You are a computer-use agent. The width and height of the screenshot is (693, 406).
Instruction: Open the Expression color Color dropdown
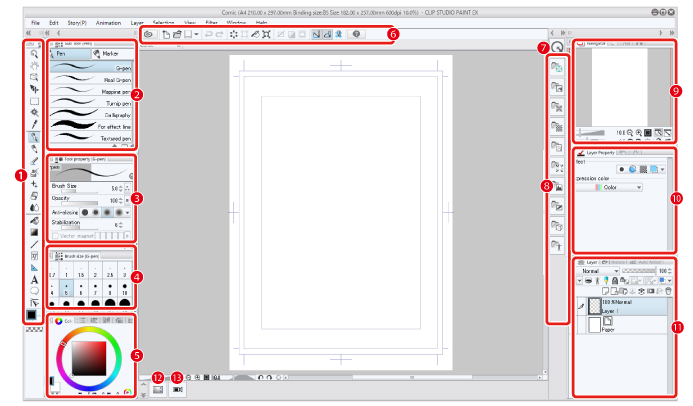[x=609, y=187]
